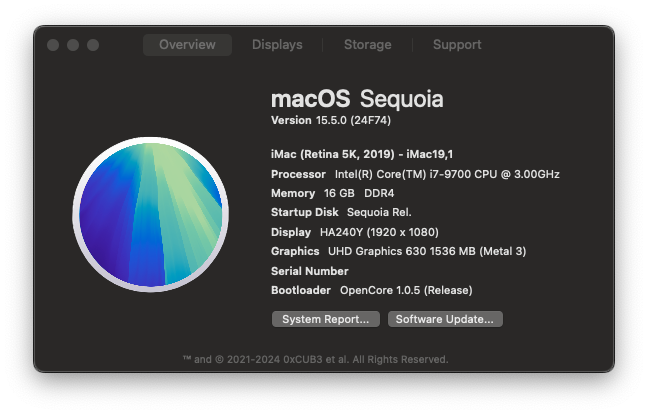The width and height of the screenshot is (648, 414).
Task: Select the Overview tab
Action: (x=187, y=45)
